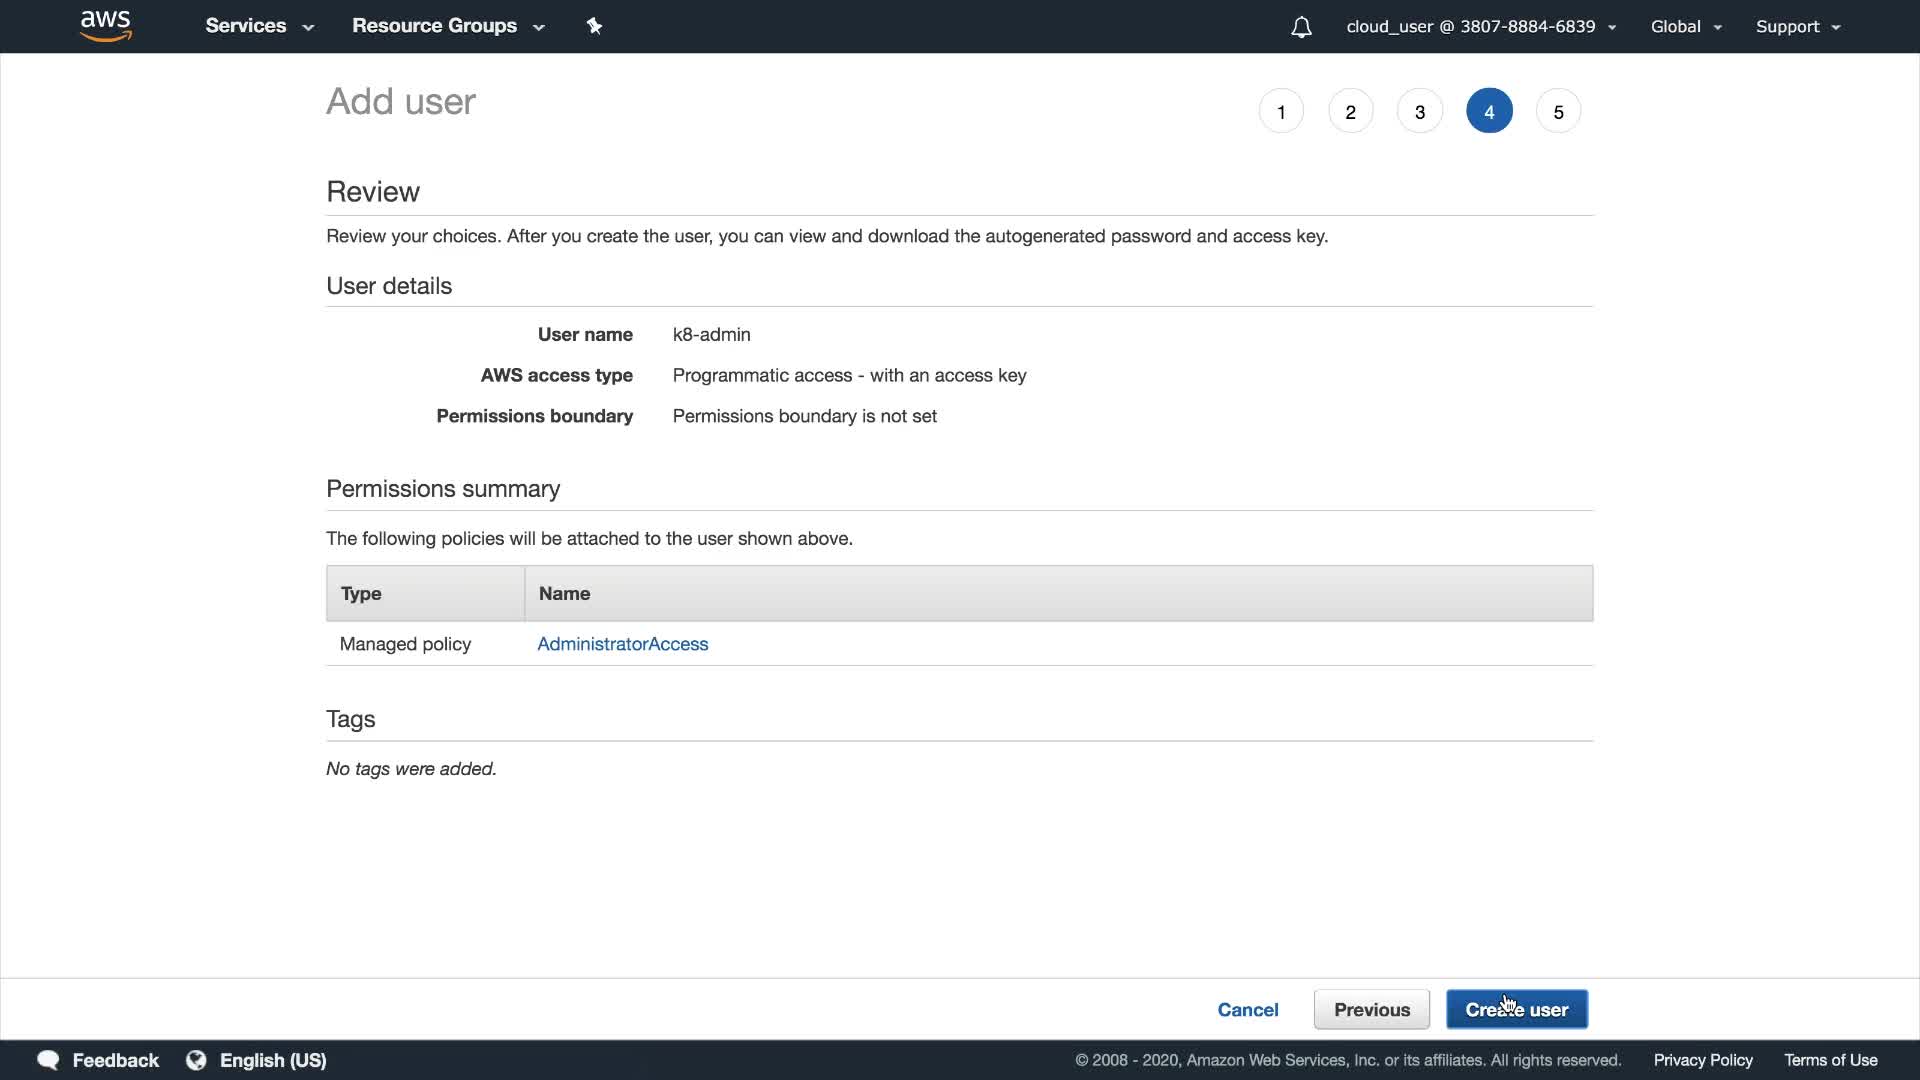Go to wizard step 1 circle
This screenshot has width=1920, height=1080.
pos(1281,112)
